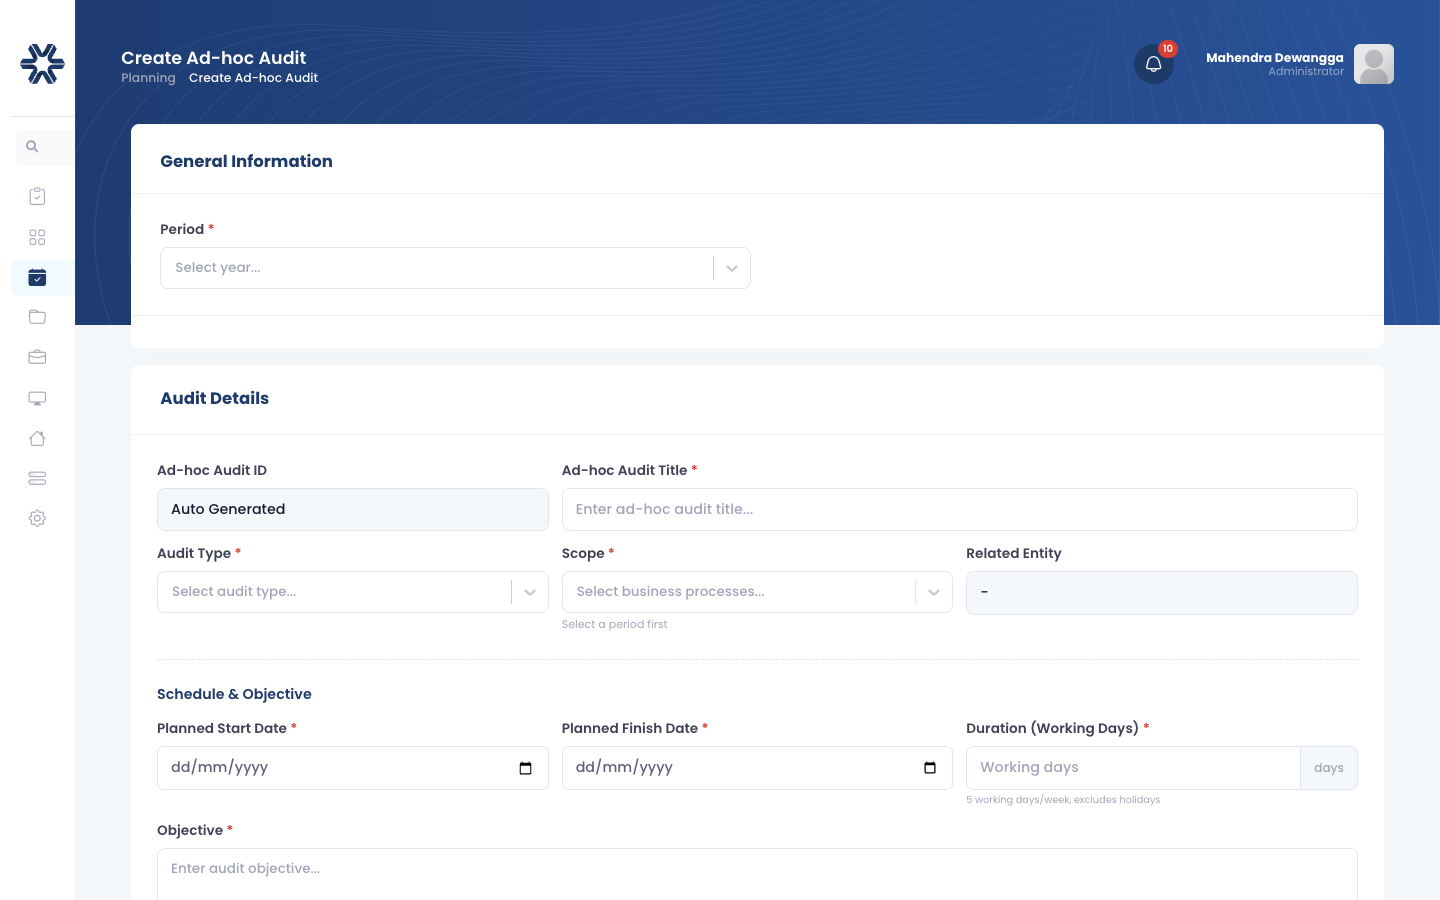Open the settings gear in sidebar
This screenshot has height=900, width=1440.
(37, 518)
